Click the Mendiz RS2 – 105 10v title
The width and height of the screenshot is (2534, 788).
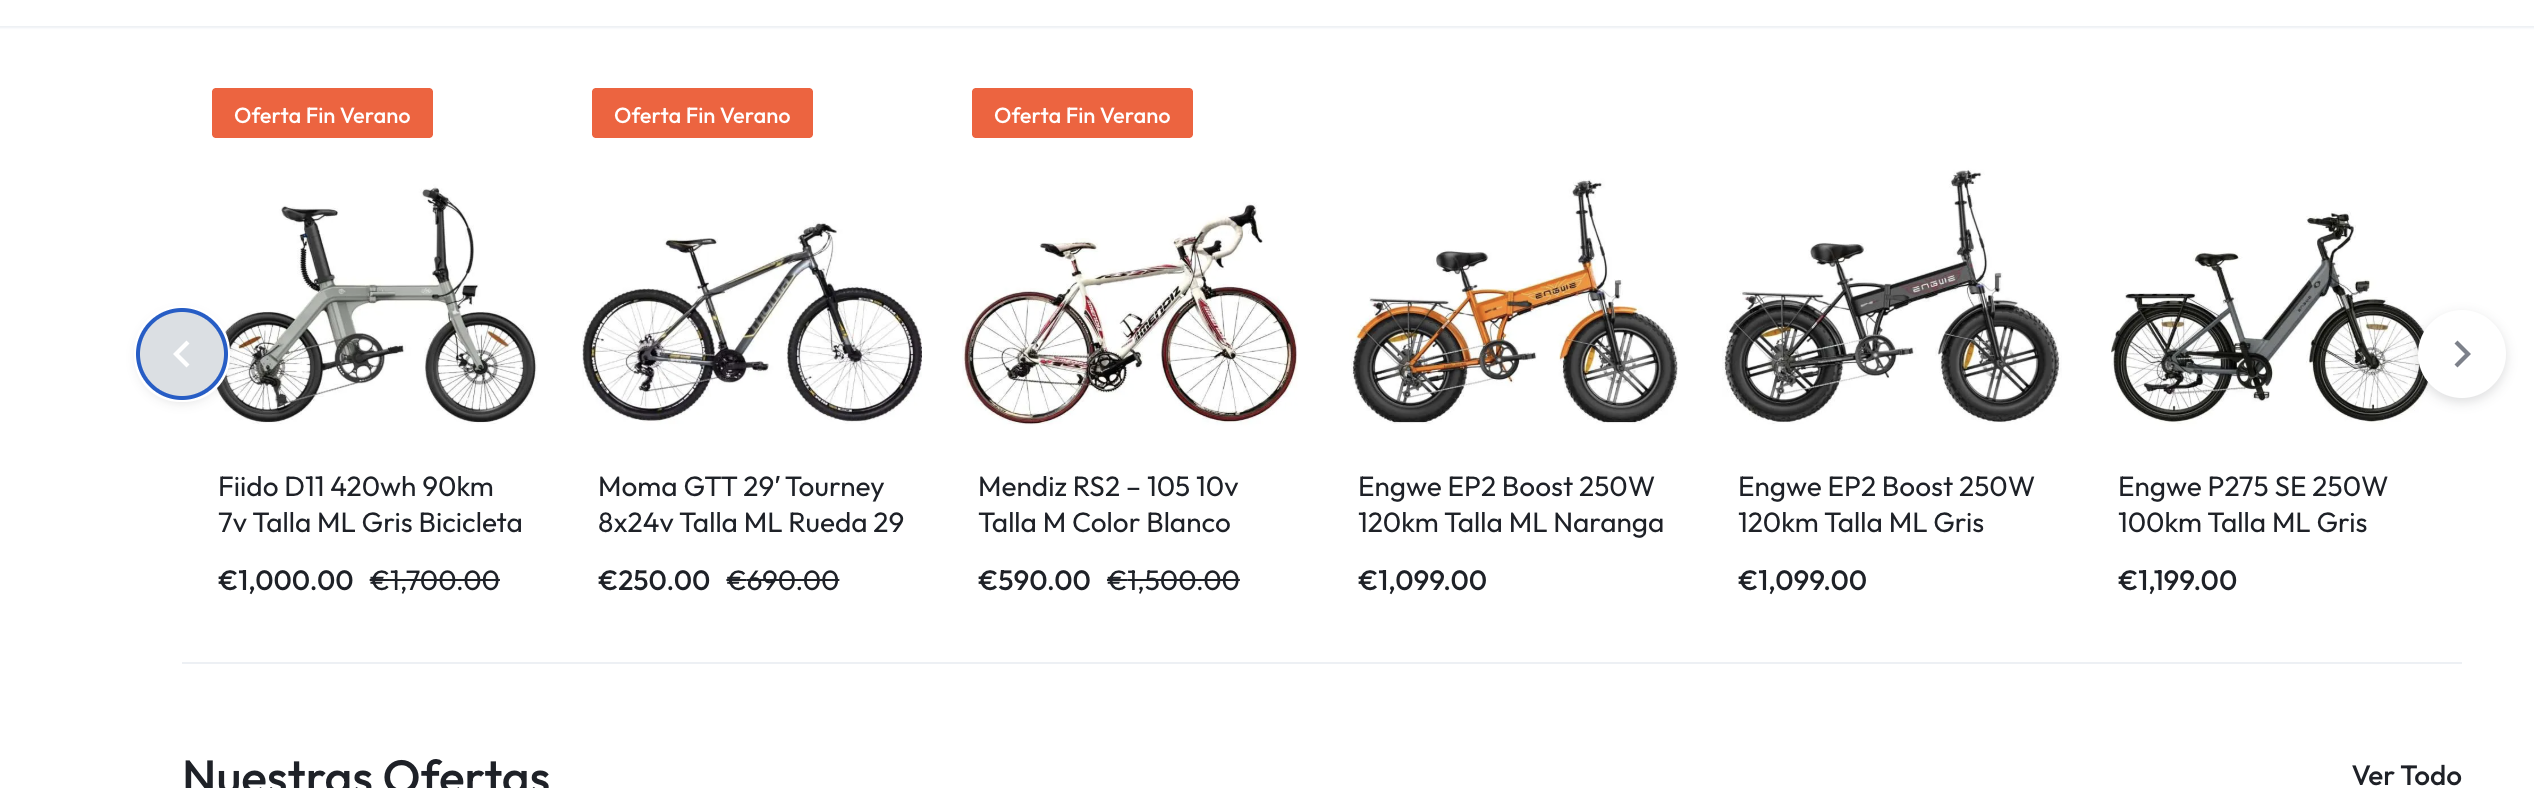click(1107, 504)
